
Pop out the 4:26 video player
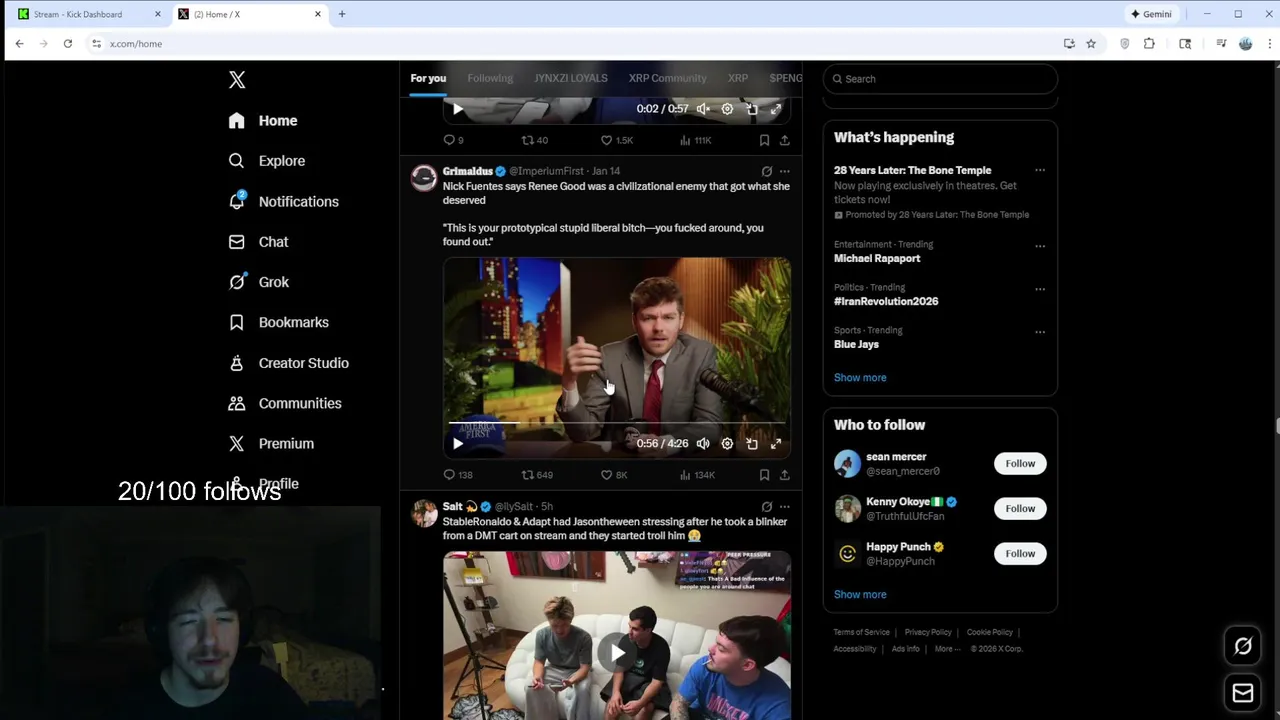coord(752,444)
